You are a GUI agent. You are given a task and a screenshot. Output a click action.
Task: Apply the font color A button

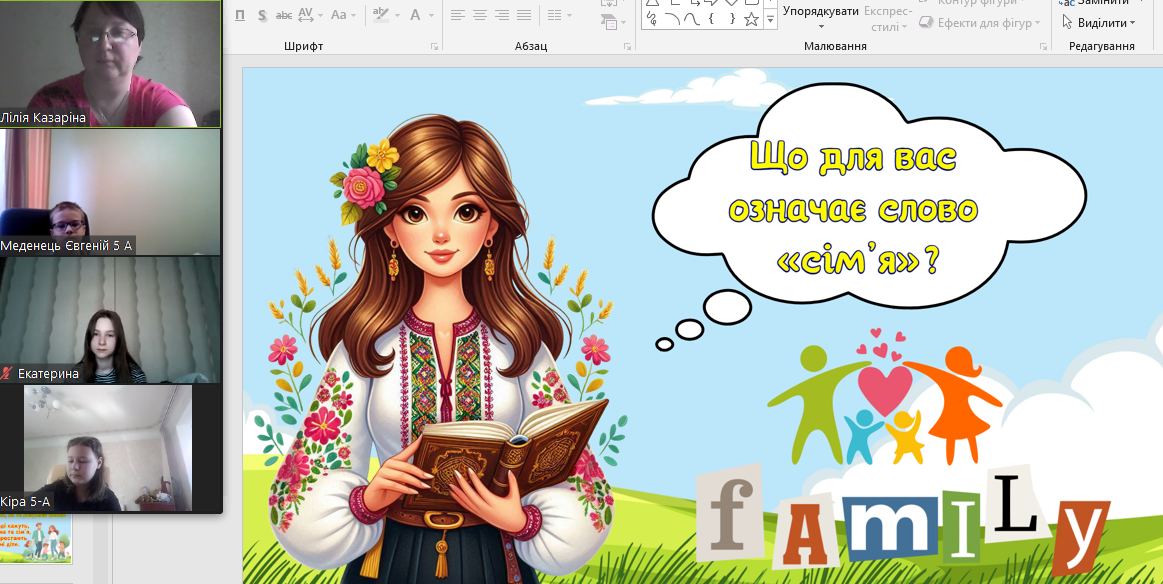[x=415, y=15]
